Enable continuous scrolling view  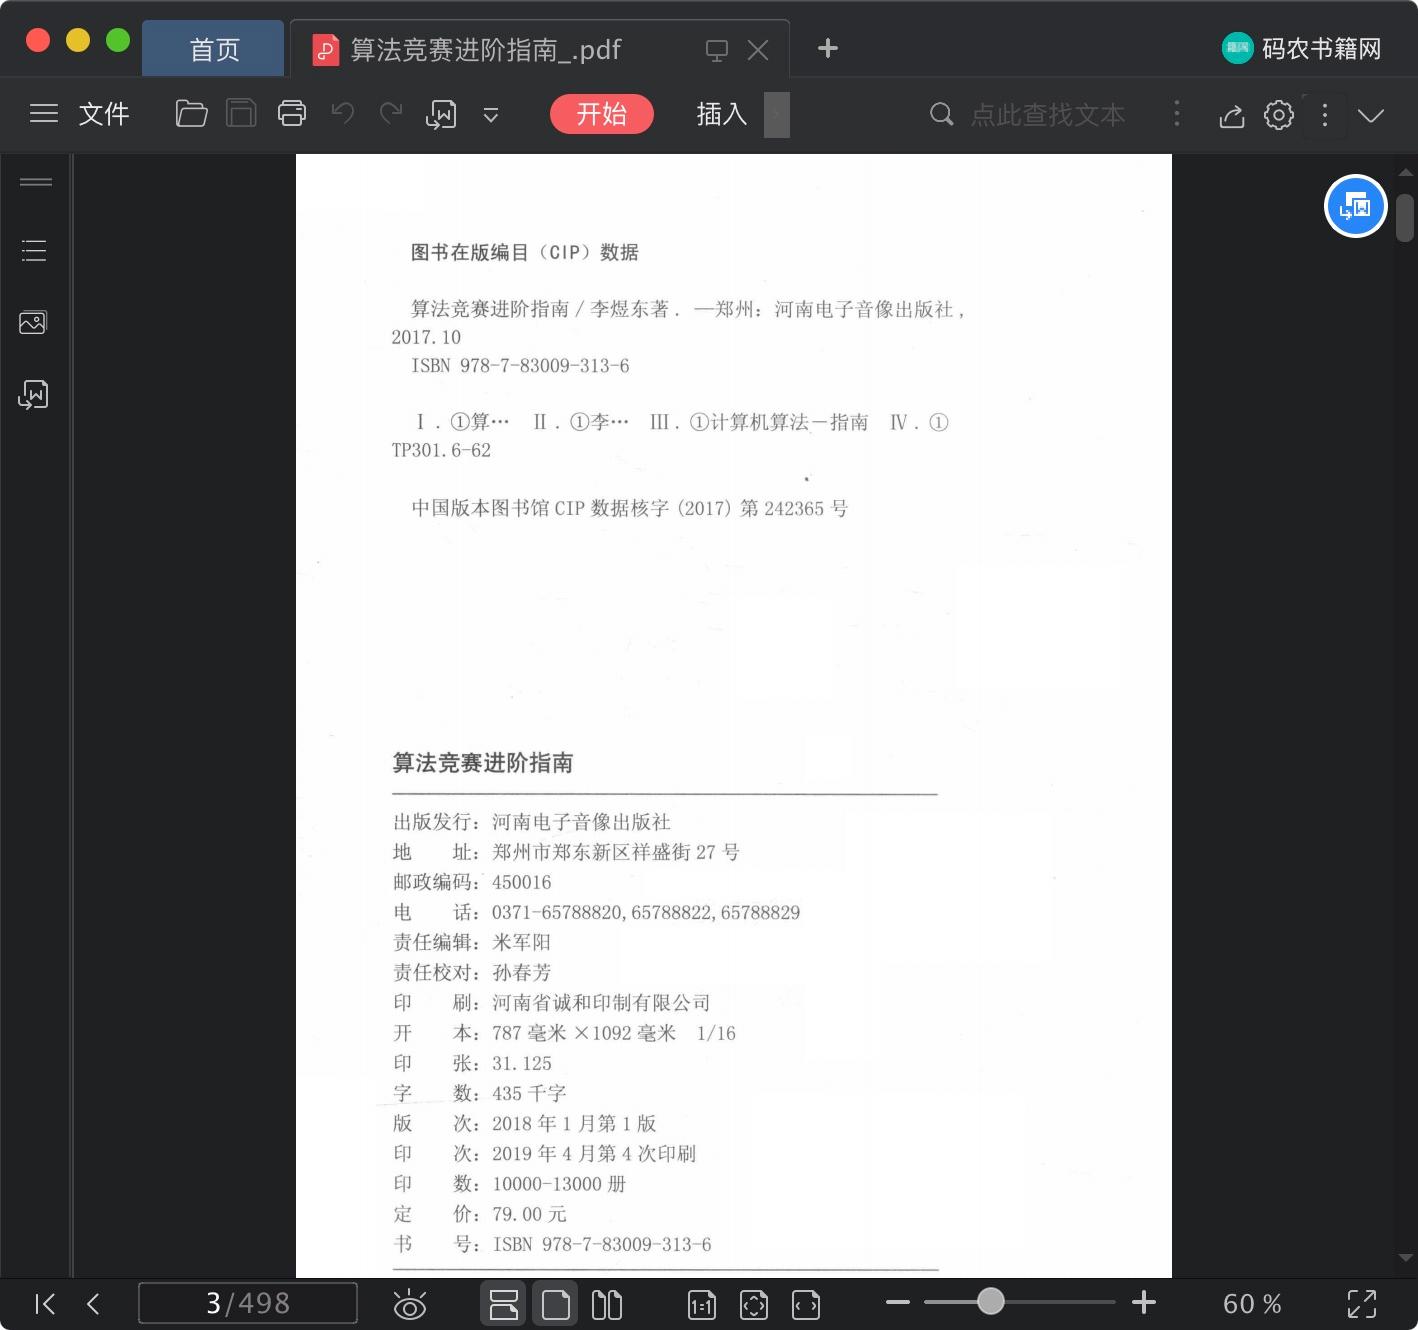[503, 1305]
